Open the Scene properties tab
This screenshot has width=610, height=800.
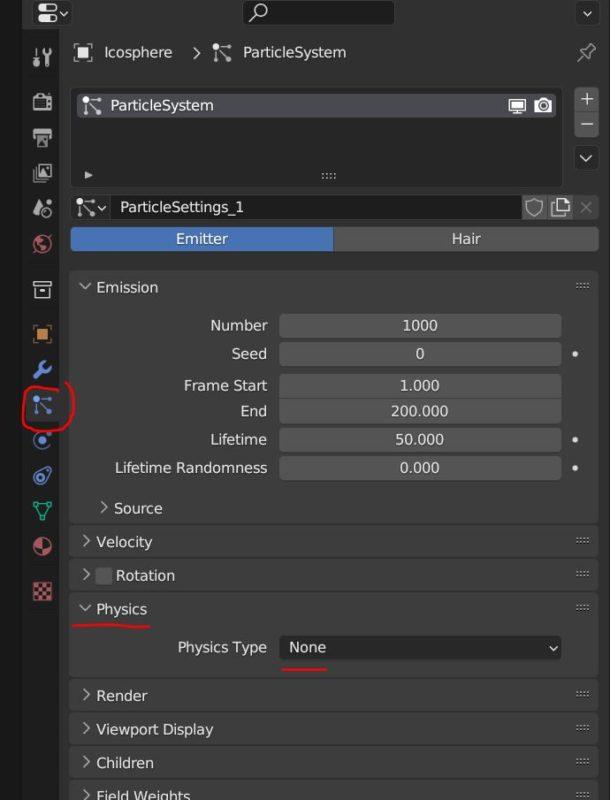(42, 208)
